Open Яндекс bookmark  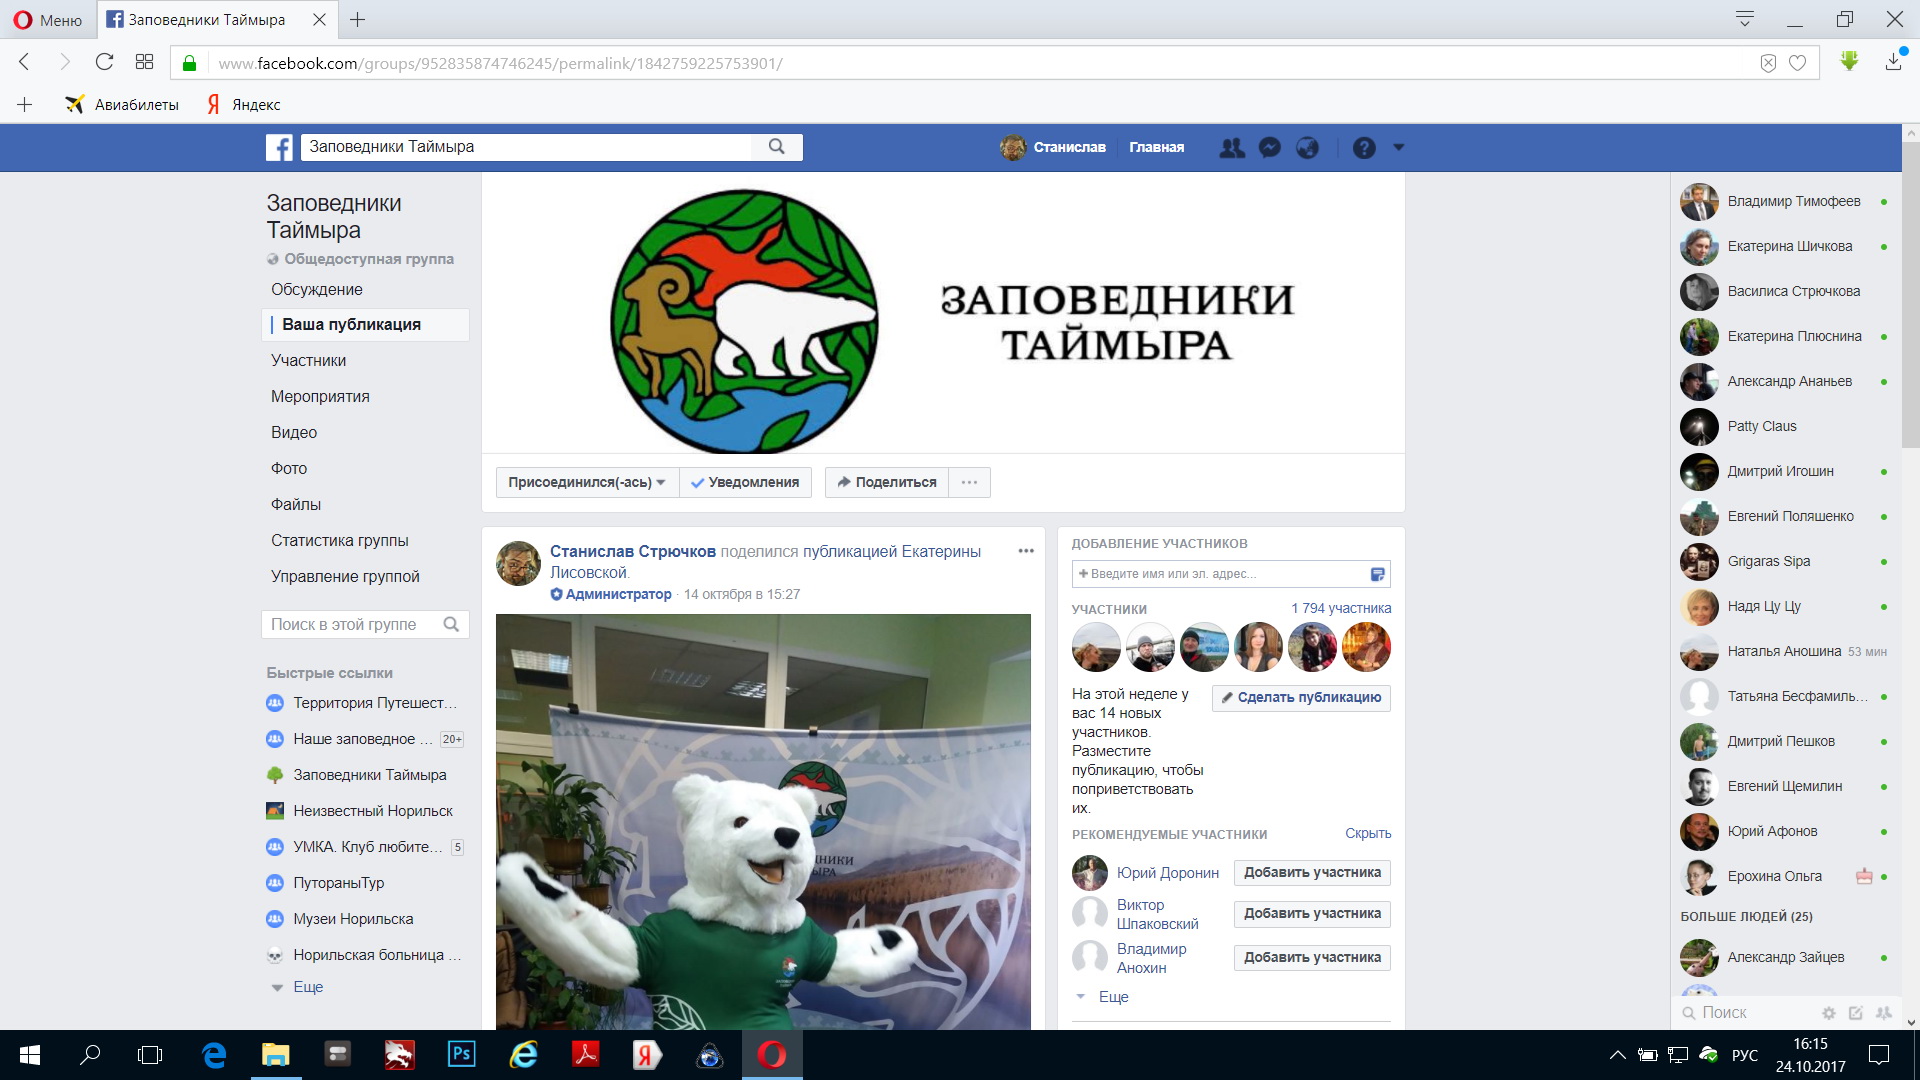pos(243,104)
